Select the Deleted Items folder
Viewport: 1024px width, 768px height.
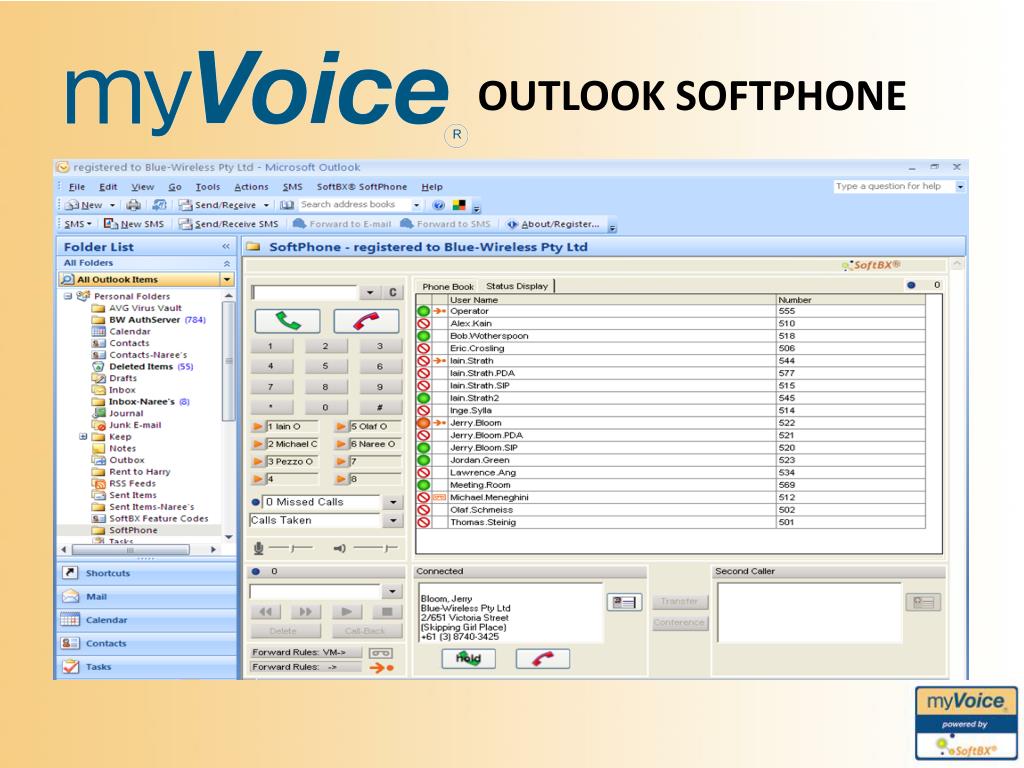coord(142,367)
